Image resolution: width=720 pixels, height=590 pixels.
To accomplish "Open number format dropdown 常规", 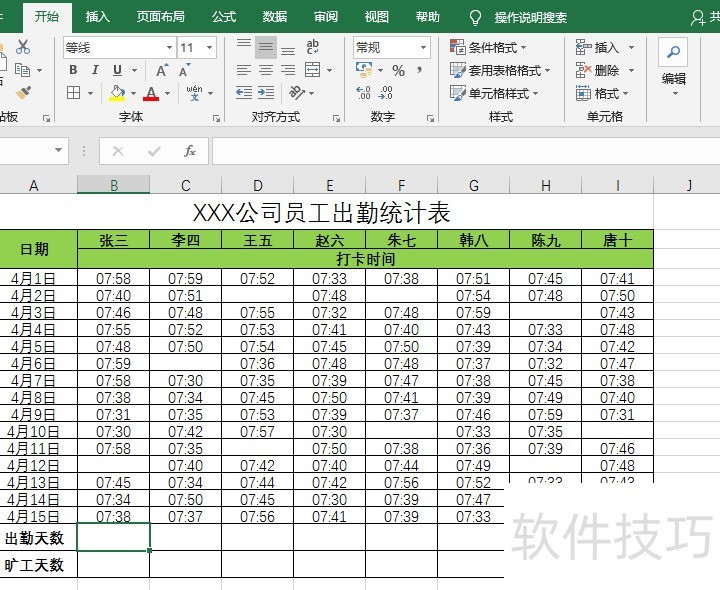I will tap(423, 47).
